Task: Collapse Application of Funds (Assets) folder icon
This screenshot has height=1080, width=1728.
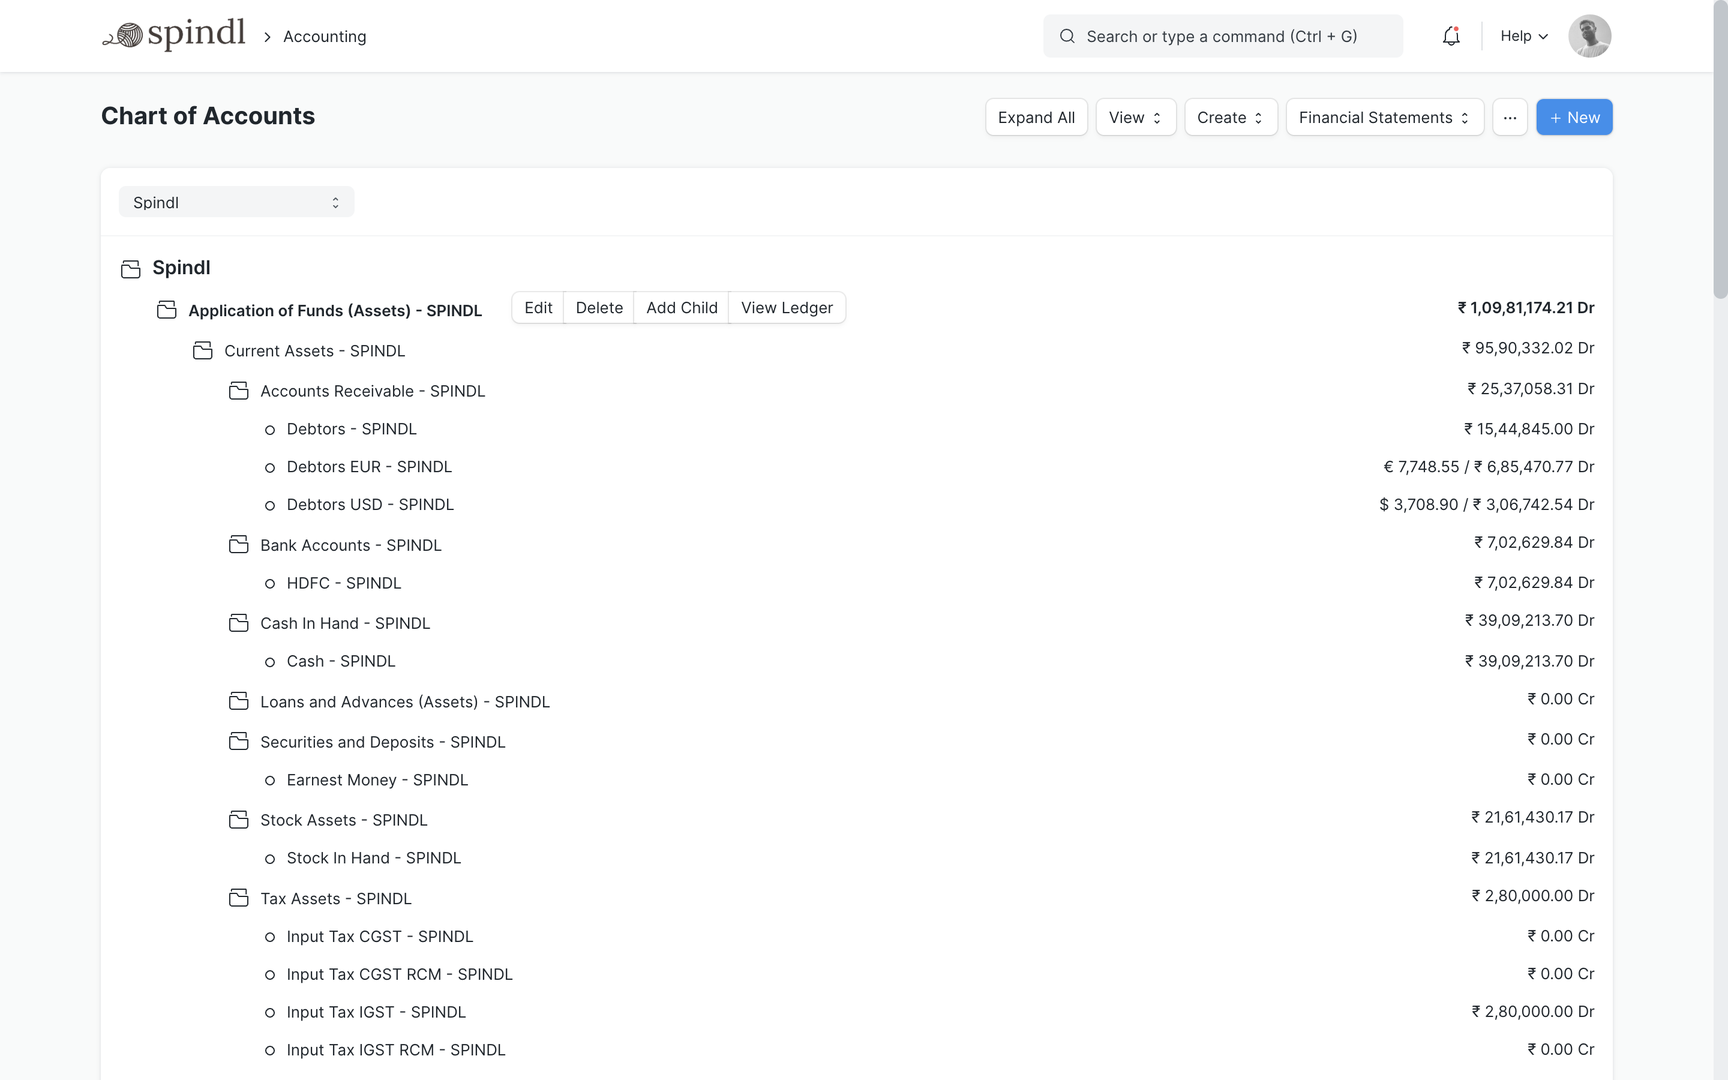Action: (167, 310)
